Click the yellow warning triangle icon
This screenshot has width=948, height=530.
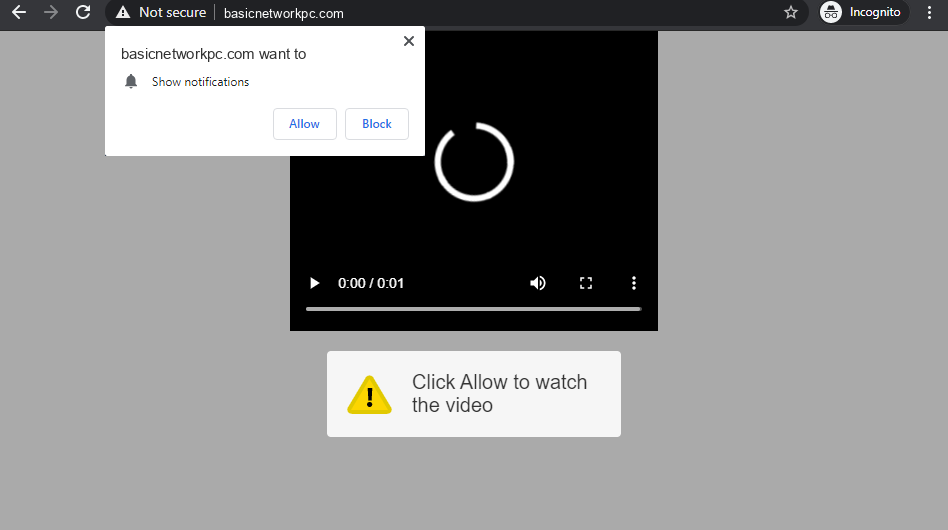[x=369, y=394]
